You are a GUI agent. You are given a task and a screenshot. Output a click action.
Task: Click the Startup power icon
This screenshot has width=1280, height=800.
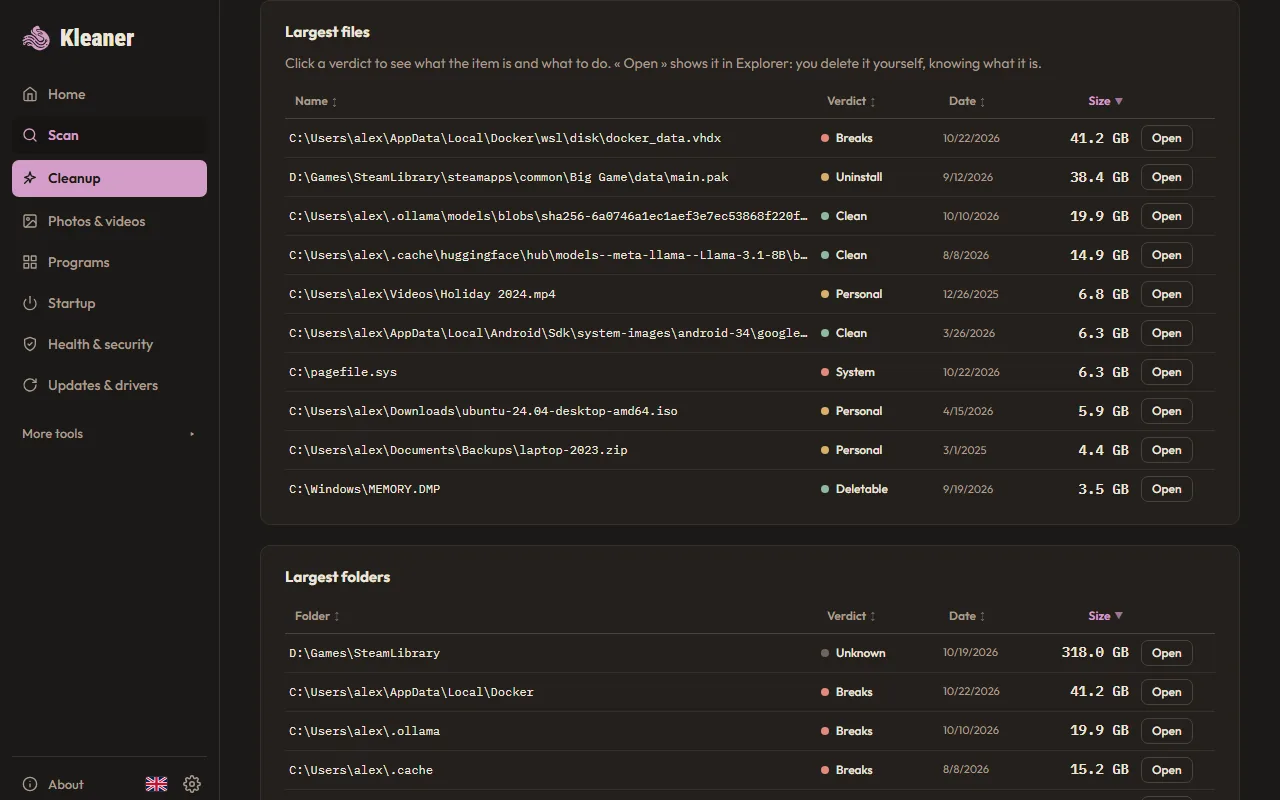pos(30,303)
